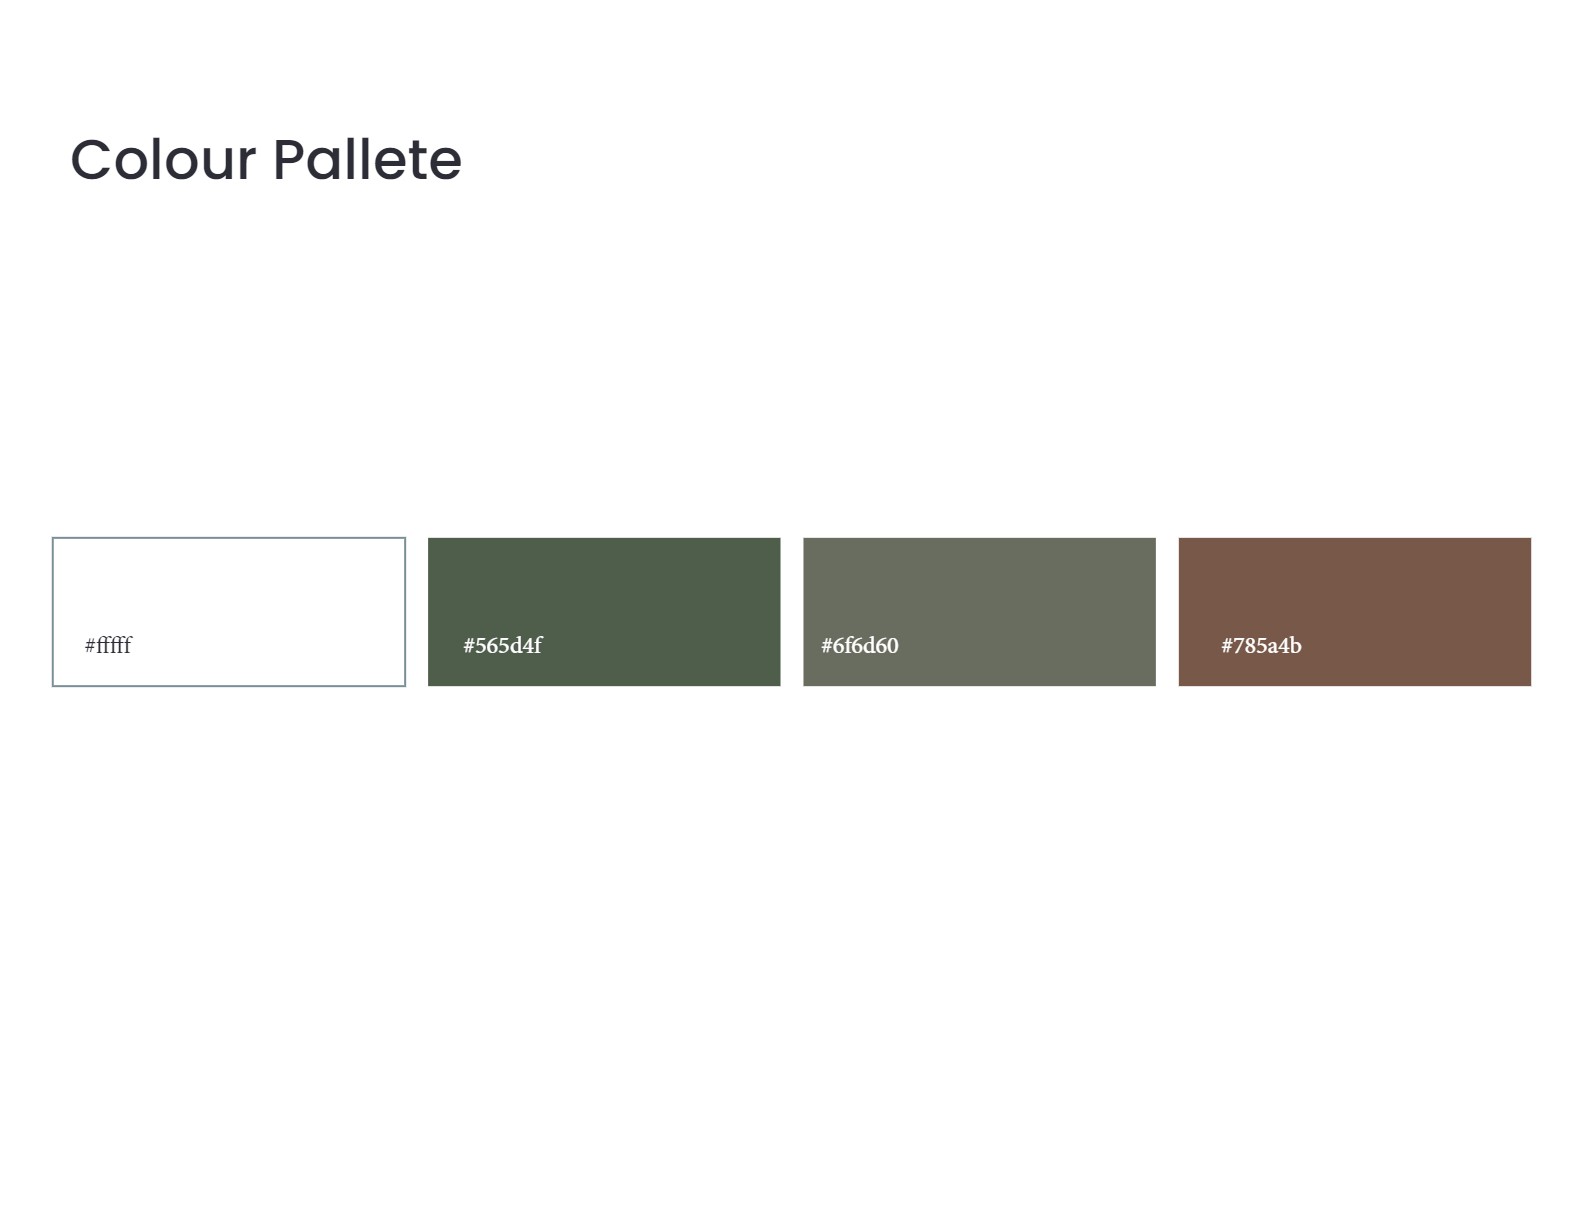This screenshot has width=1584, height=1224.
Task: Select the Colour Pallete heading
Action: tap(266, 160)
